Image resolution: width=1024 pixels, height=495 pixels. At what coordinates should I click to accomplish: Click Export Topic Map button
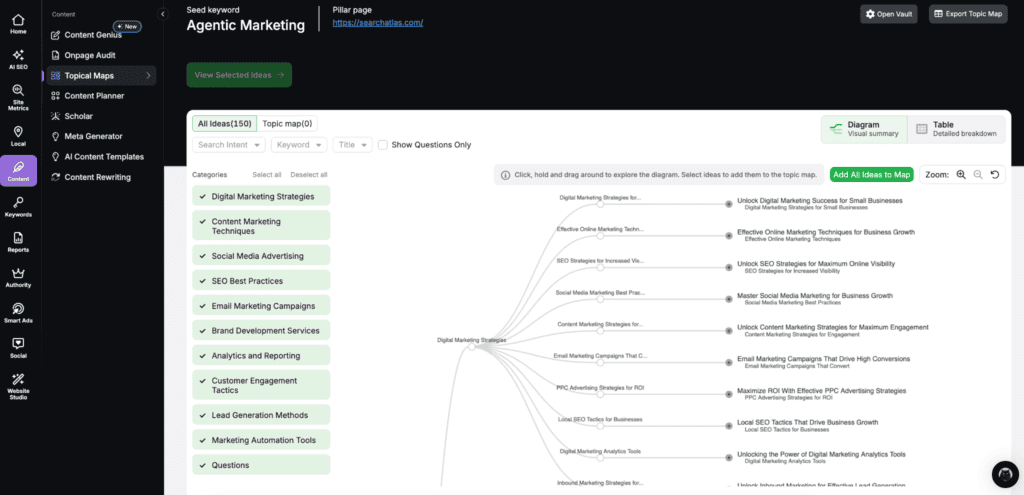(x=968, y=14)
